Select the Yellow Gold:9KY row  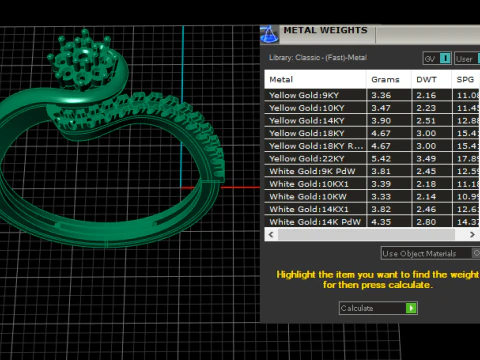point(372,95)
